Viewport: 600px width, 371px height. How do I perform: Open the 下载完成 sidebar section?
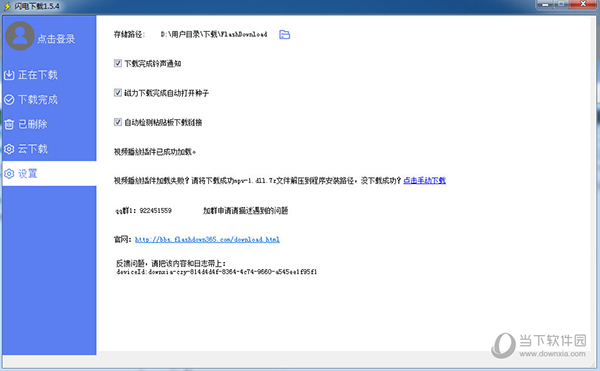tap(49, 100)
